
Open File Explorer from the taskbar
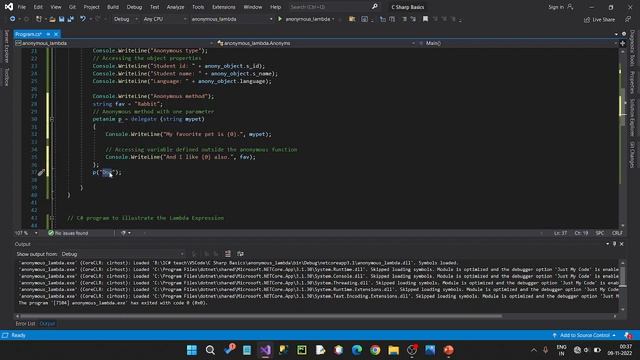pyautogui.click(x=393, y=350)
